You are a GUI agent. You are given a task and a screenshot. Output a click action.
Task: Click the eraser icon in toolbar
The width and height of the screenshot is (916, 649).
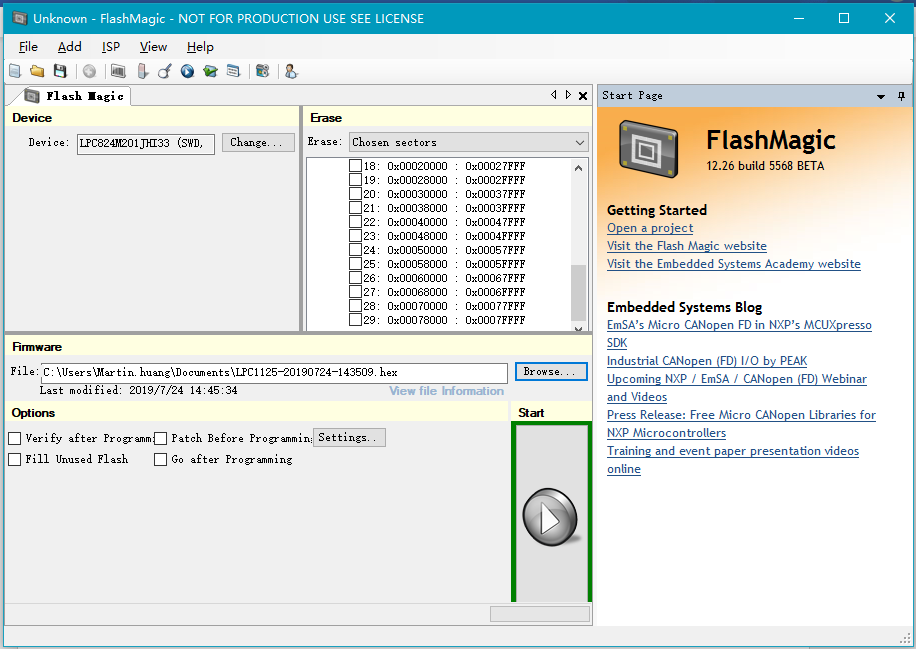tap(142, 71)
